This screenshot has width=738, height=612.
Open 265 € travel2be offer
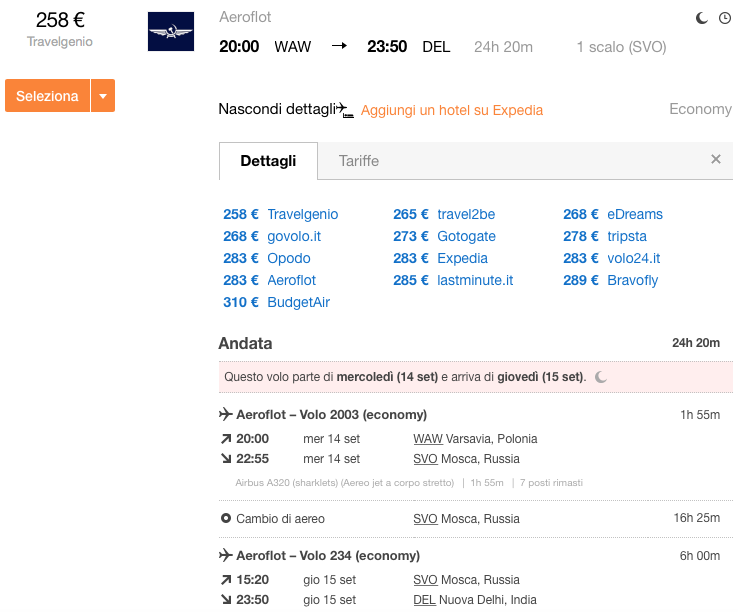tap(444, 214)
